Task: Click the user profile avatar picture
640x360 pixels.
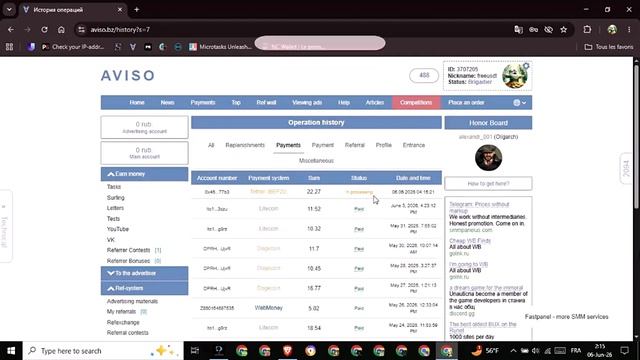Action: click(x=515, y=76)
